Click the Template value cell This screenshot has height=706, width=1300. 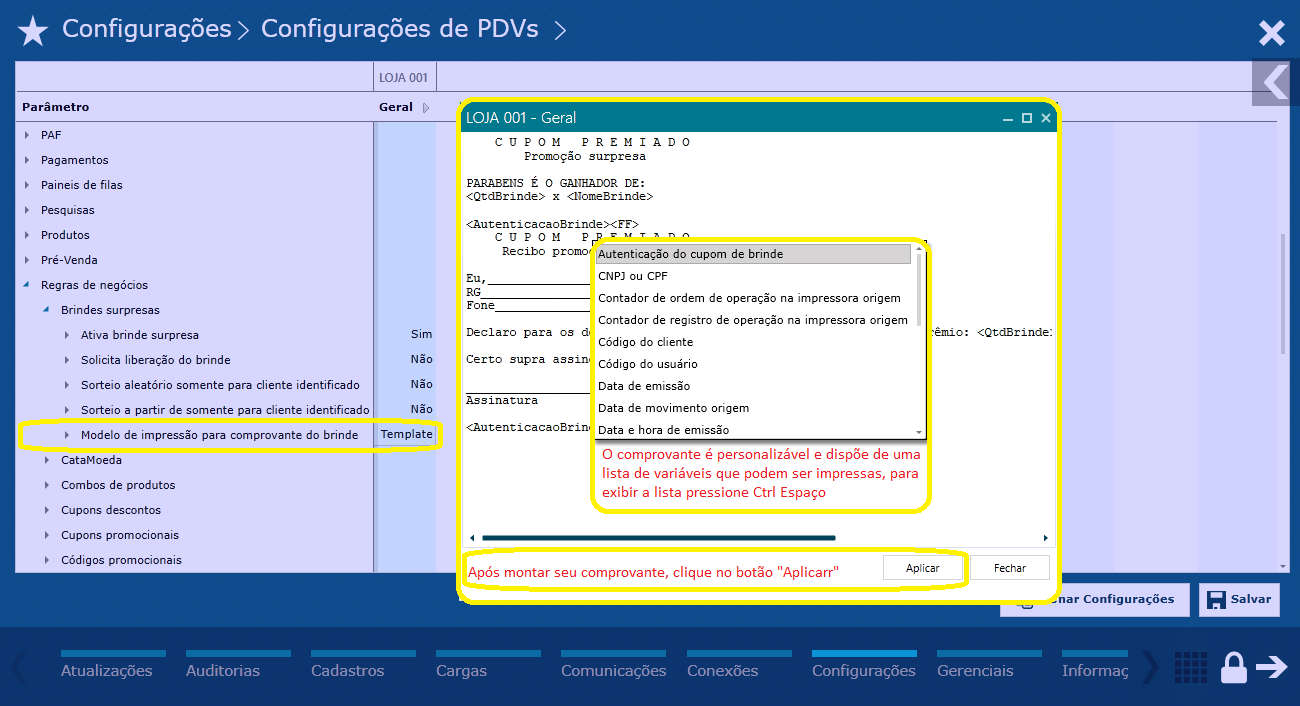[x=406, y=435]
